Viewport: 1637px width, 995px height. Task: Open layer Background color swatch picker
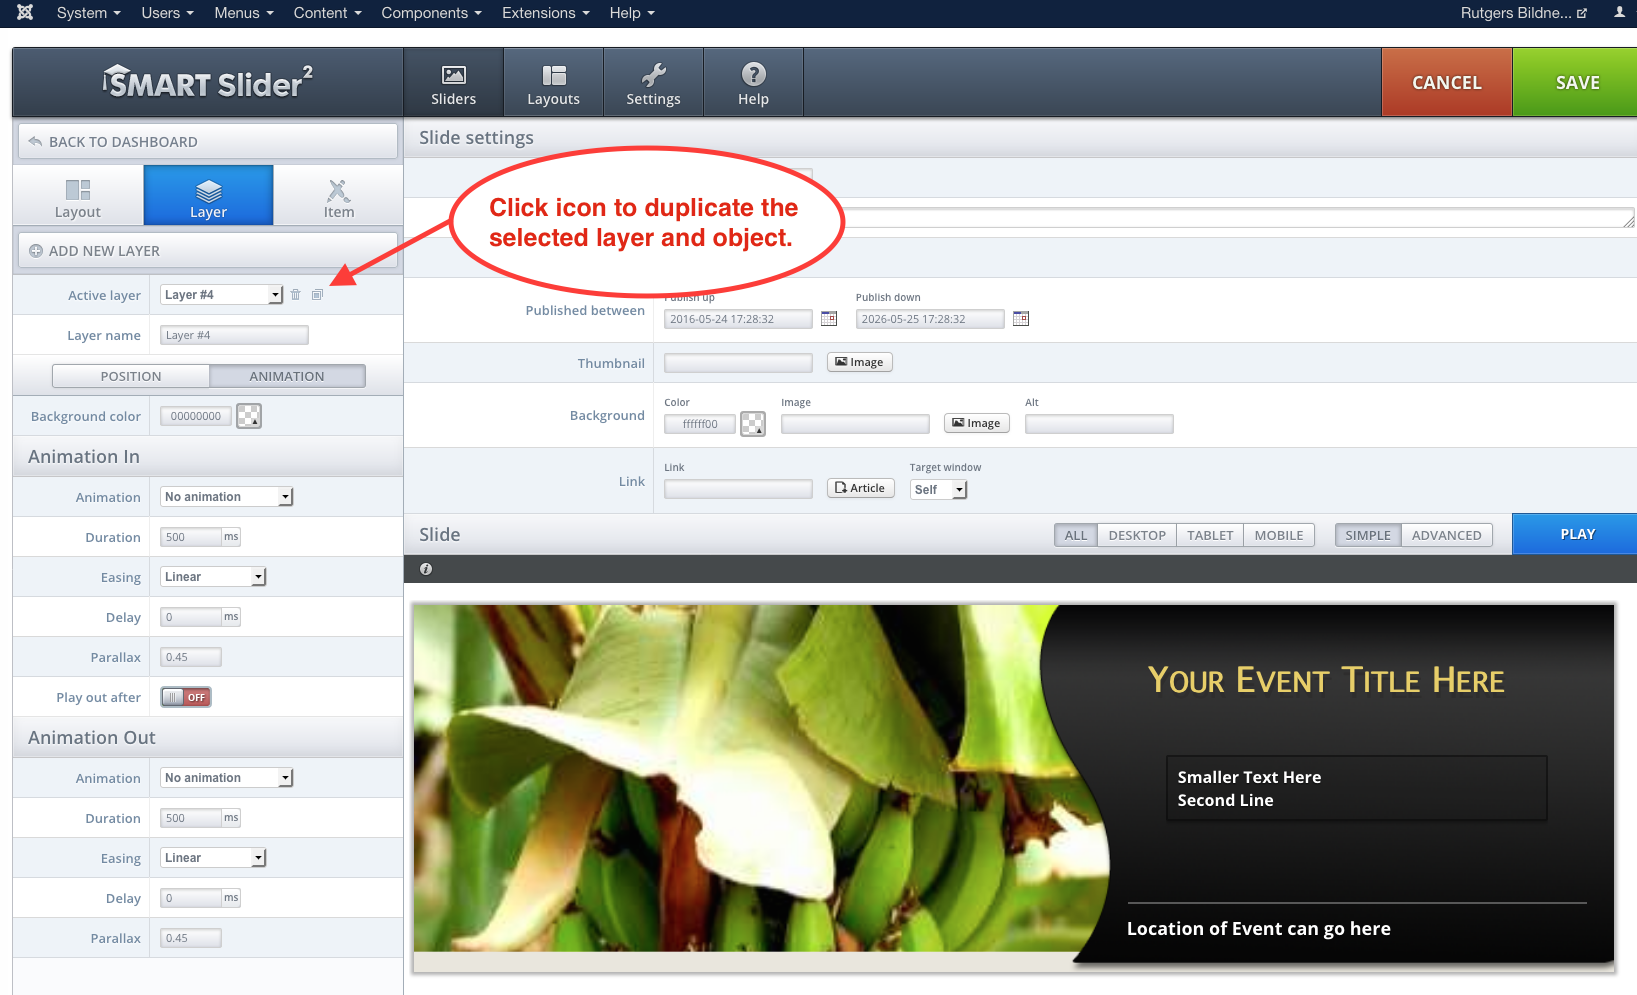(249, 416)
